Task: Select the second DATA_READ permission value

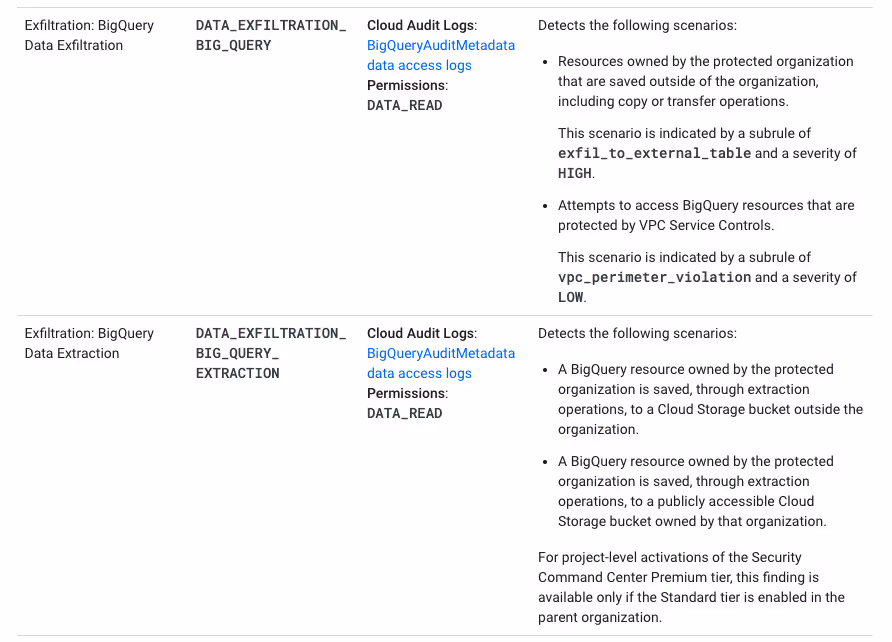Action: (404, 413)
